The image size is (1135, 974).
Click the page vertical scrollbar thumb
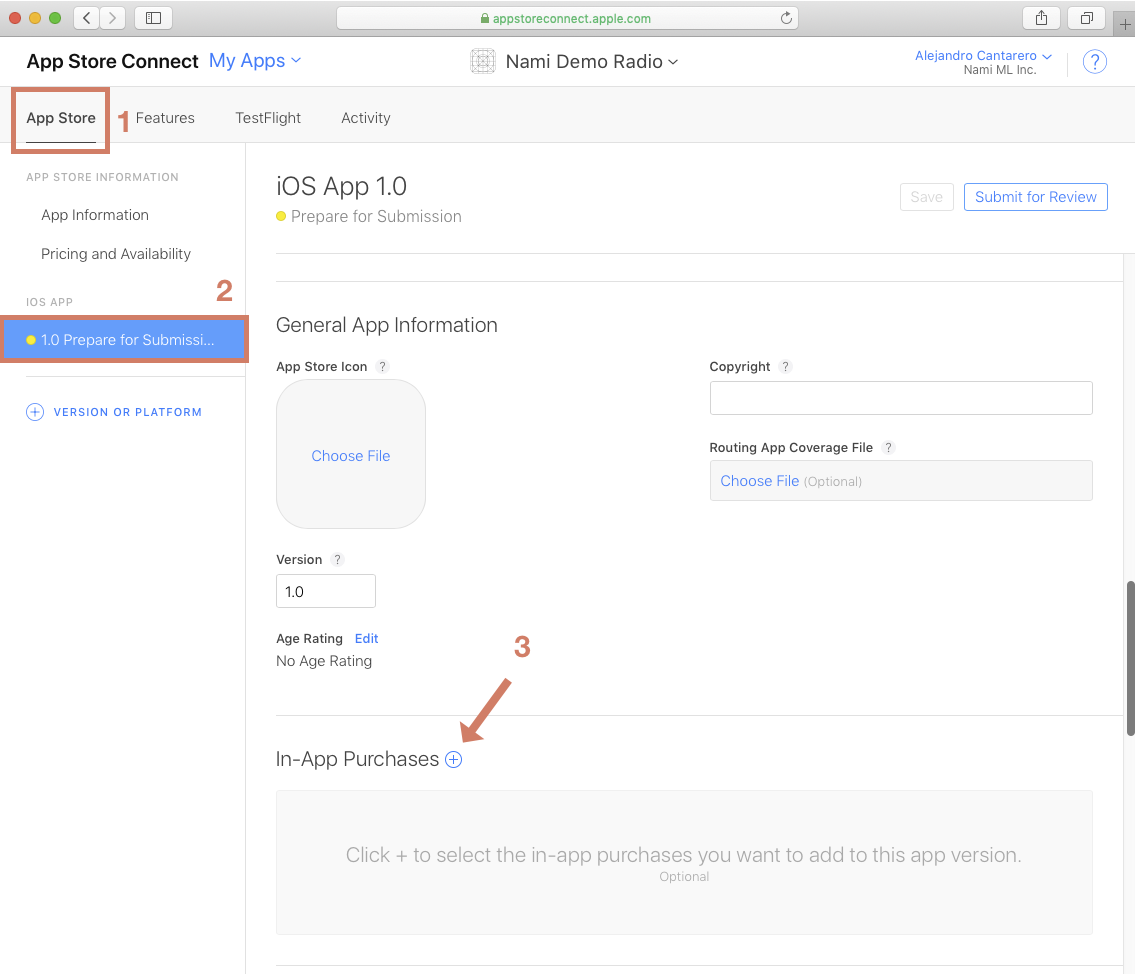tap(1130, 658)
